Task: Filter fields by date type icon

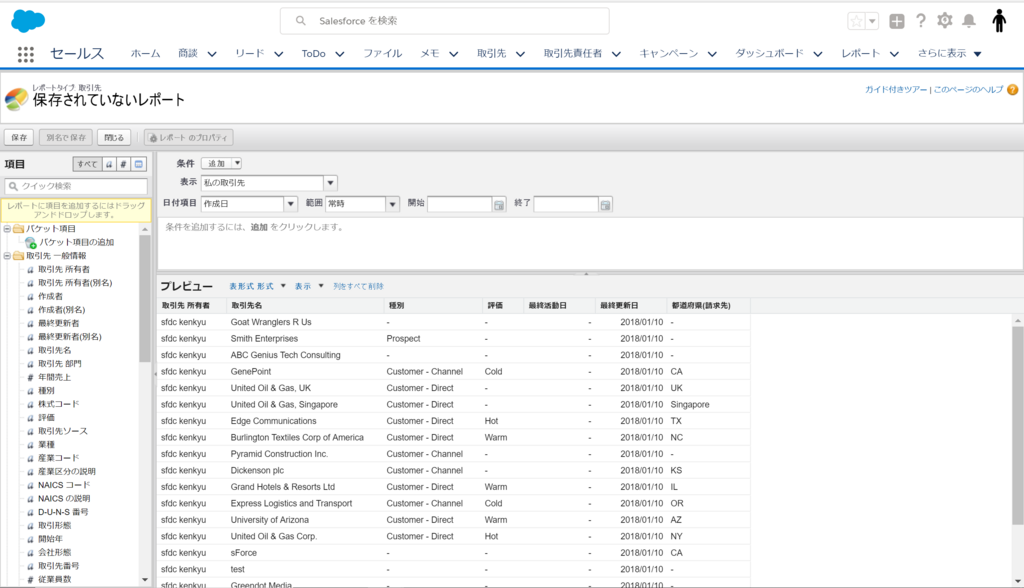Action: (138, 164)
